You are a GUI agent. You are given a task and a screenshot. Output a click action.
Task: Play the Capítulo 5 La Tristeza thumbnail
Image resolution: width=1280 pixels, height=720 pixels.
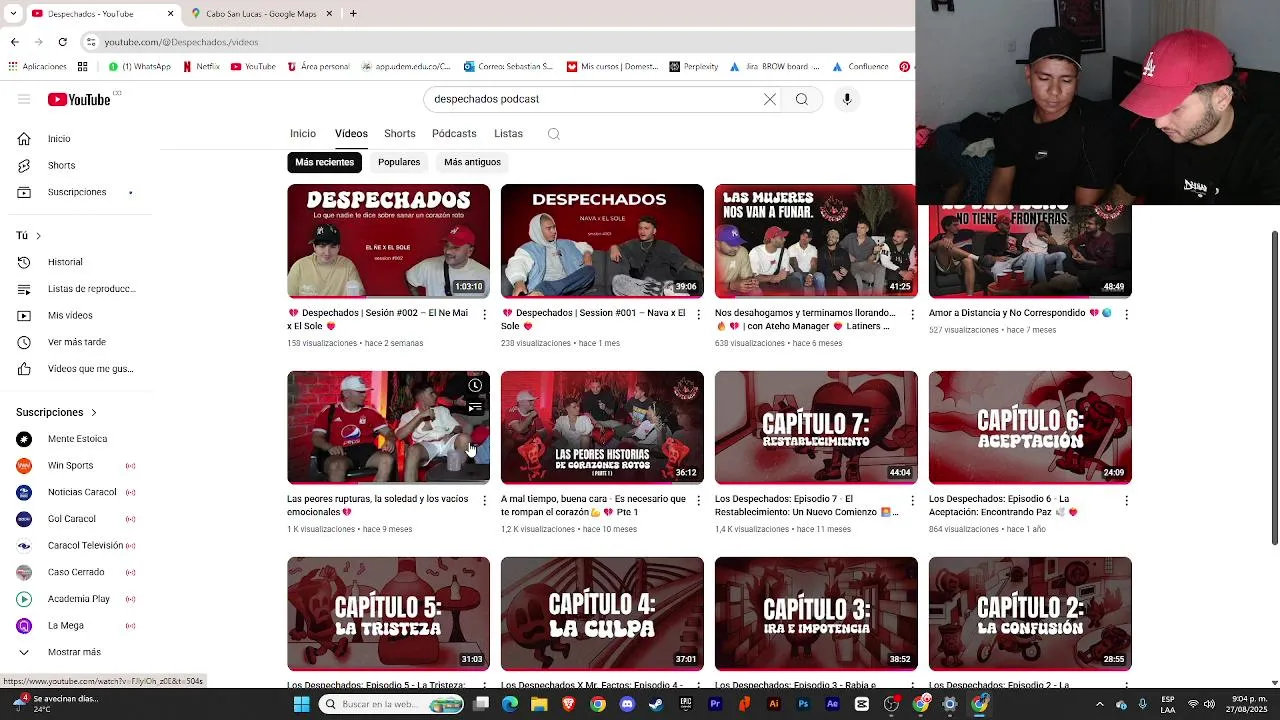pyautogui.click(x=388, y=614)
